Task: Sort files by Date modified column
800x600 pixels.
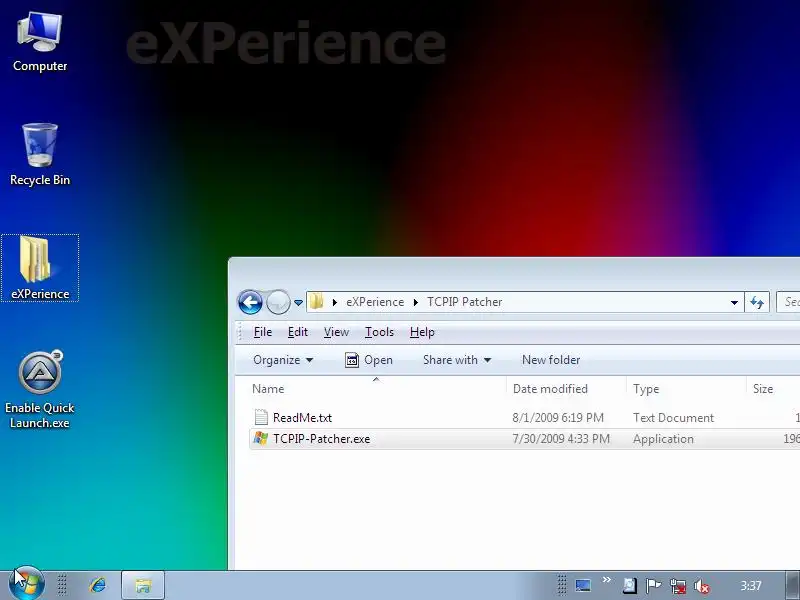Action: click(566, 389)
